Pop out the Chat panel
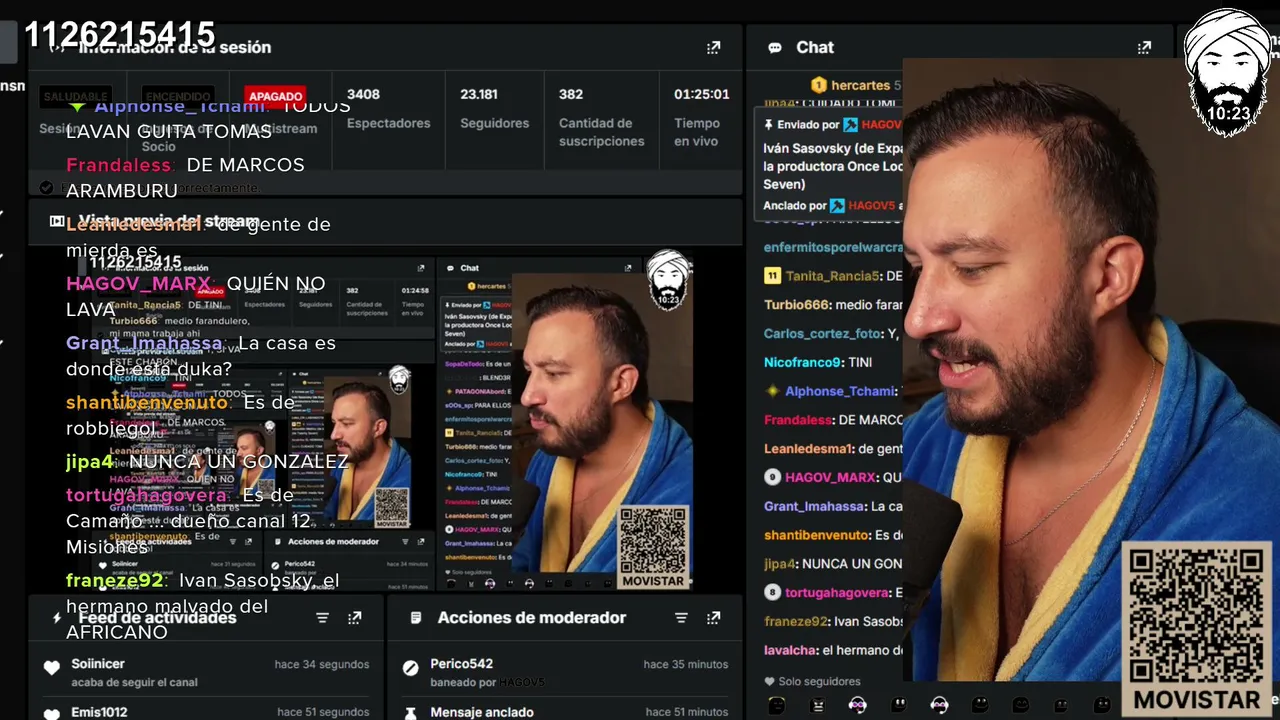This screenshot has width=1280, height=720. tap(1144, 47)
